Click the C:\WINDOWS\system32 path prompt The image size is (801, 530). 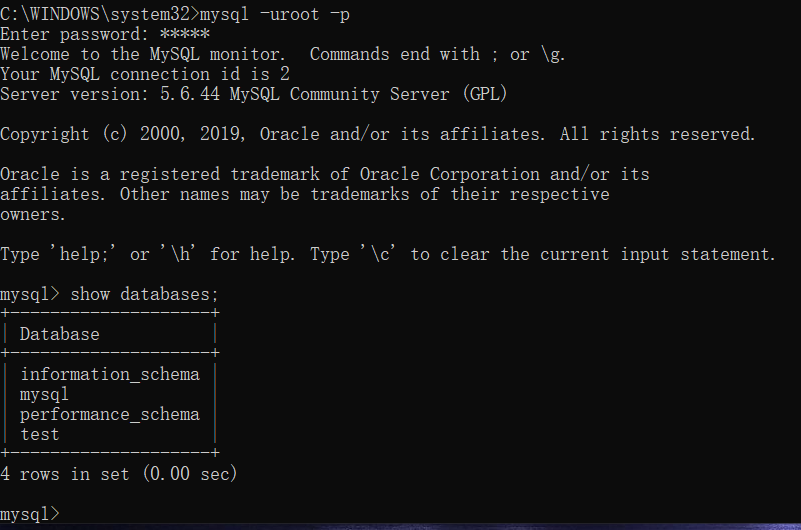click(98, 14)
